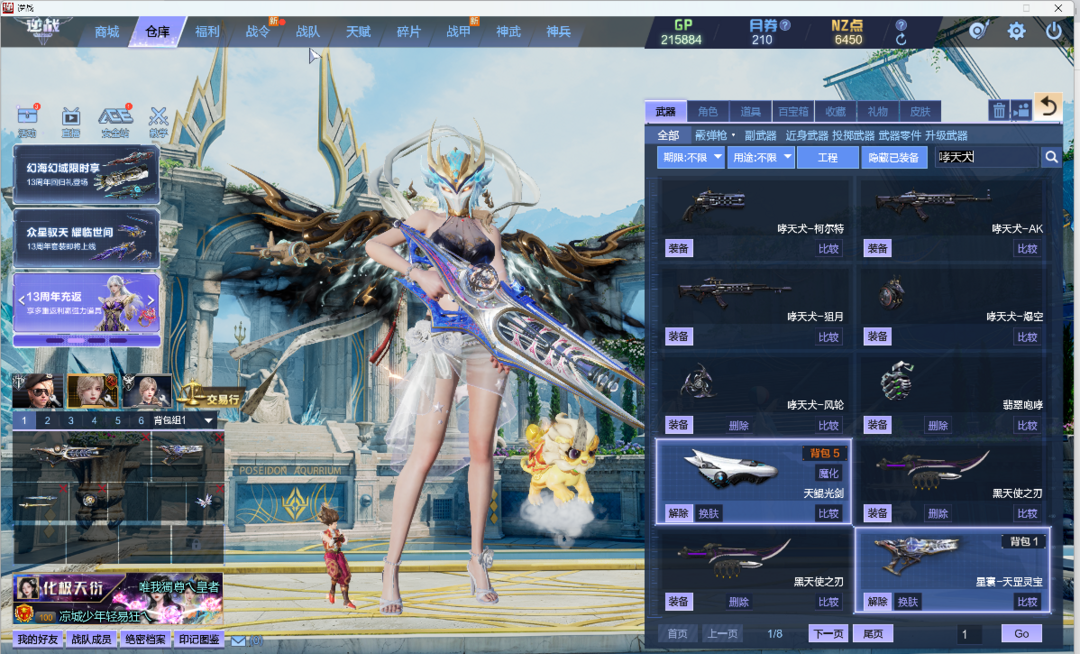Click 删除 for 哮天犬-风轮
The image size is (1080, 654).
739,425
